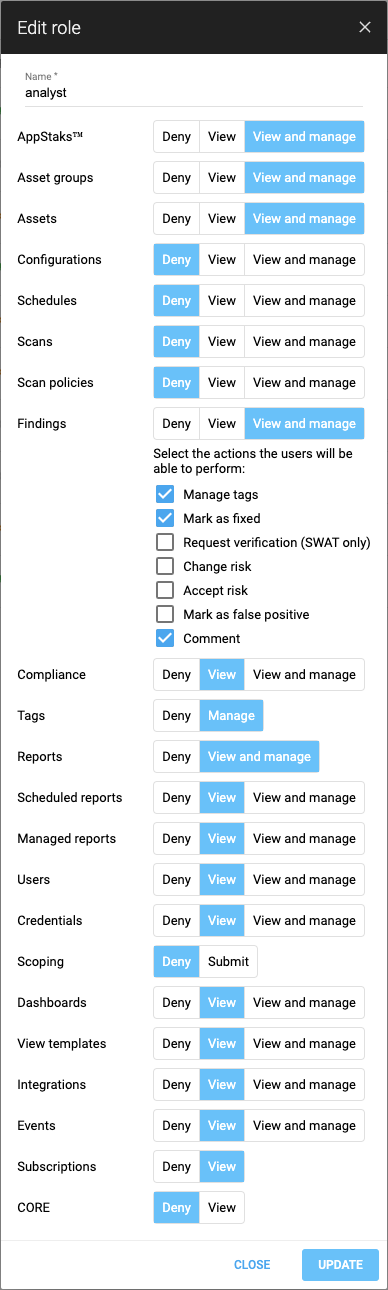The height and width of the screenshot is (1290, 388).
Task: Enable the Accept risk checkbox
Action: pyautogui.click(x=165, y=590)
